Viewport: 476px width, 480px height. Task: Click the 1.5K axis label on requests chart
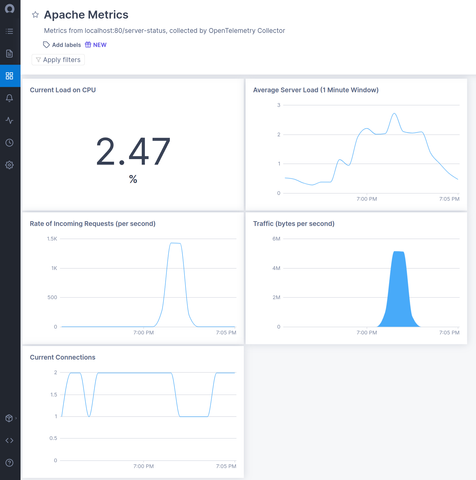coord(52,239)
